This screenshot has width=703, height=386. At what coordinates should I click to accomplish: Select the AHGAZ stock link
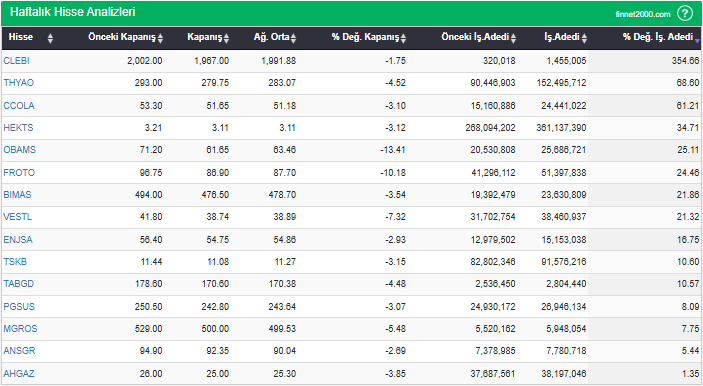[x=19, y=373]
